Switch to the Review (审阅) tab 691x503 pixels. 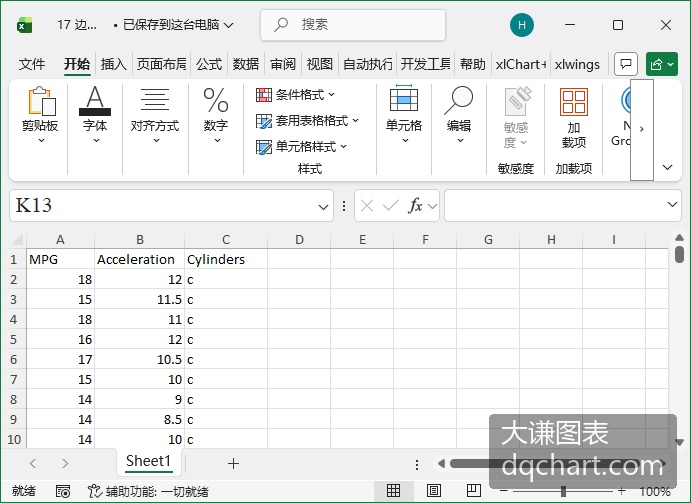tap(283, 64)
